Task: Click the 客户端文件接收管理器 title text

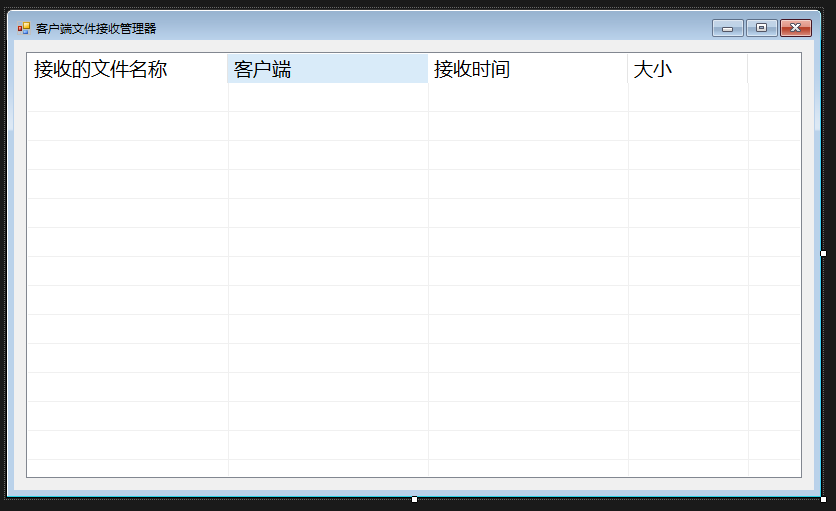Action: [x=96, y=29]
